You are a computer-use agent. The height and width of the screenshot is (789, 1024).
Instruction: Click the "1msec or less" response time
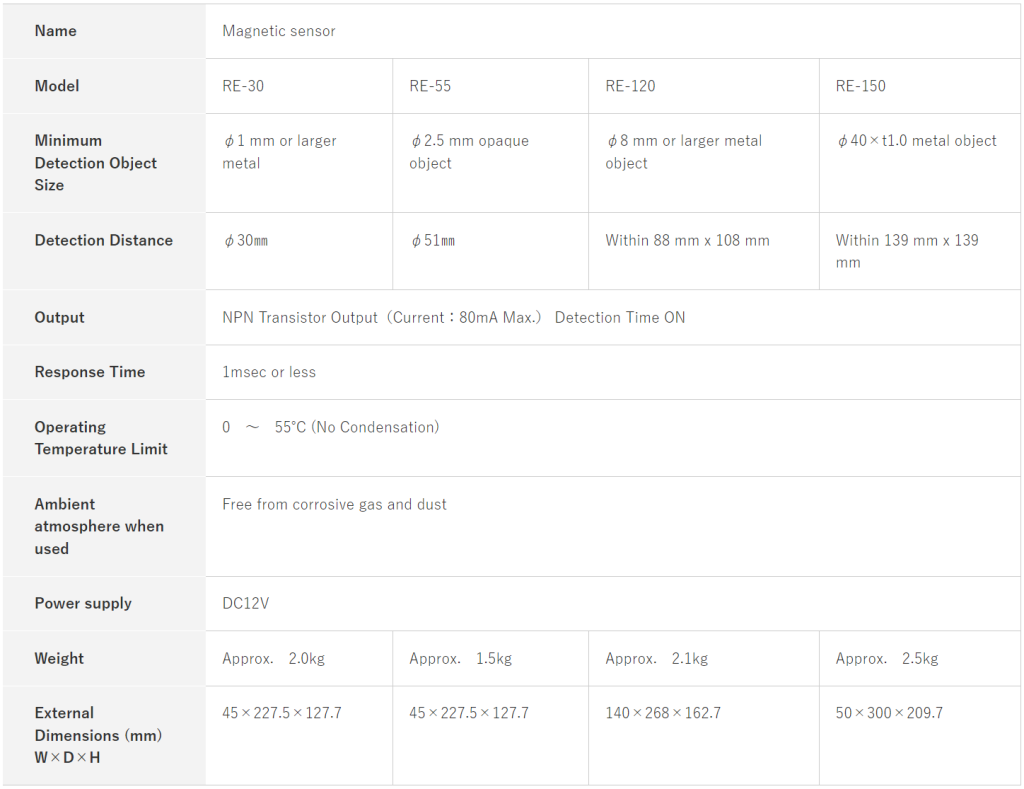click(269, 372)
